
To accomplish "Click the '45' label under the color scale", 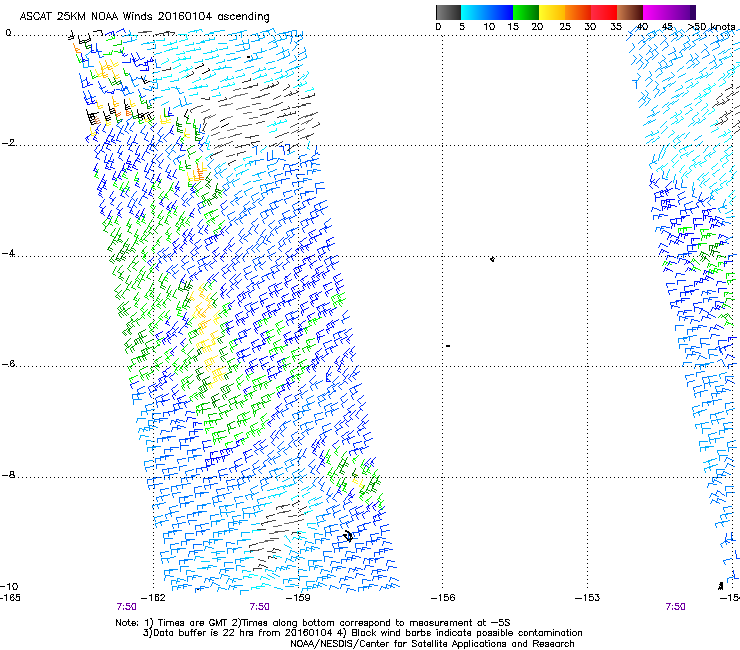I will (667, 27).
